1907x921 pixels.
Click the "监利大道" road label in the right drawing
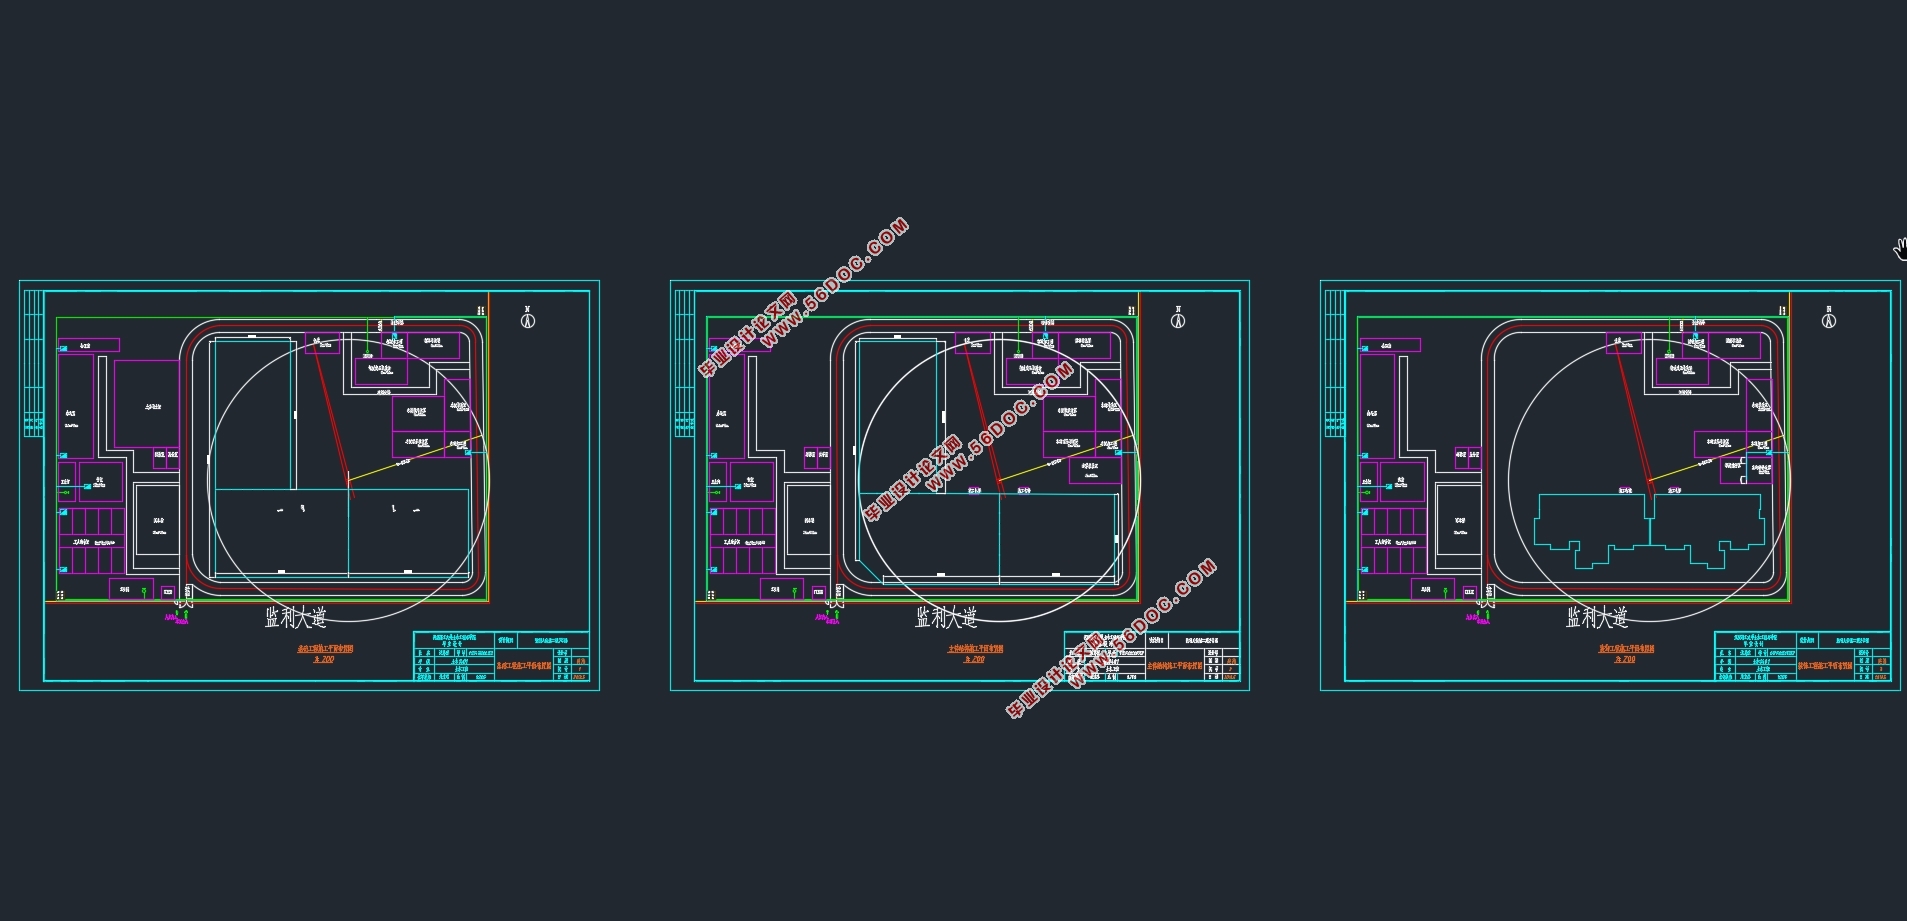(x=1597, y=617)
